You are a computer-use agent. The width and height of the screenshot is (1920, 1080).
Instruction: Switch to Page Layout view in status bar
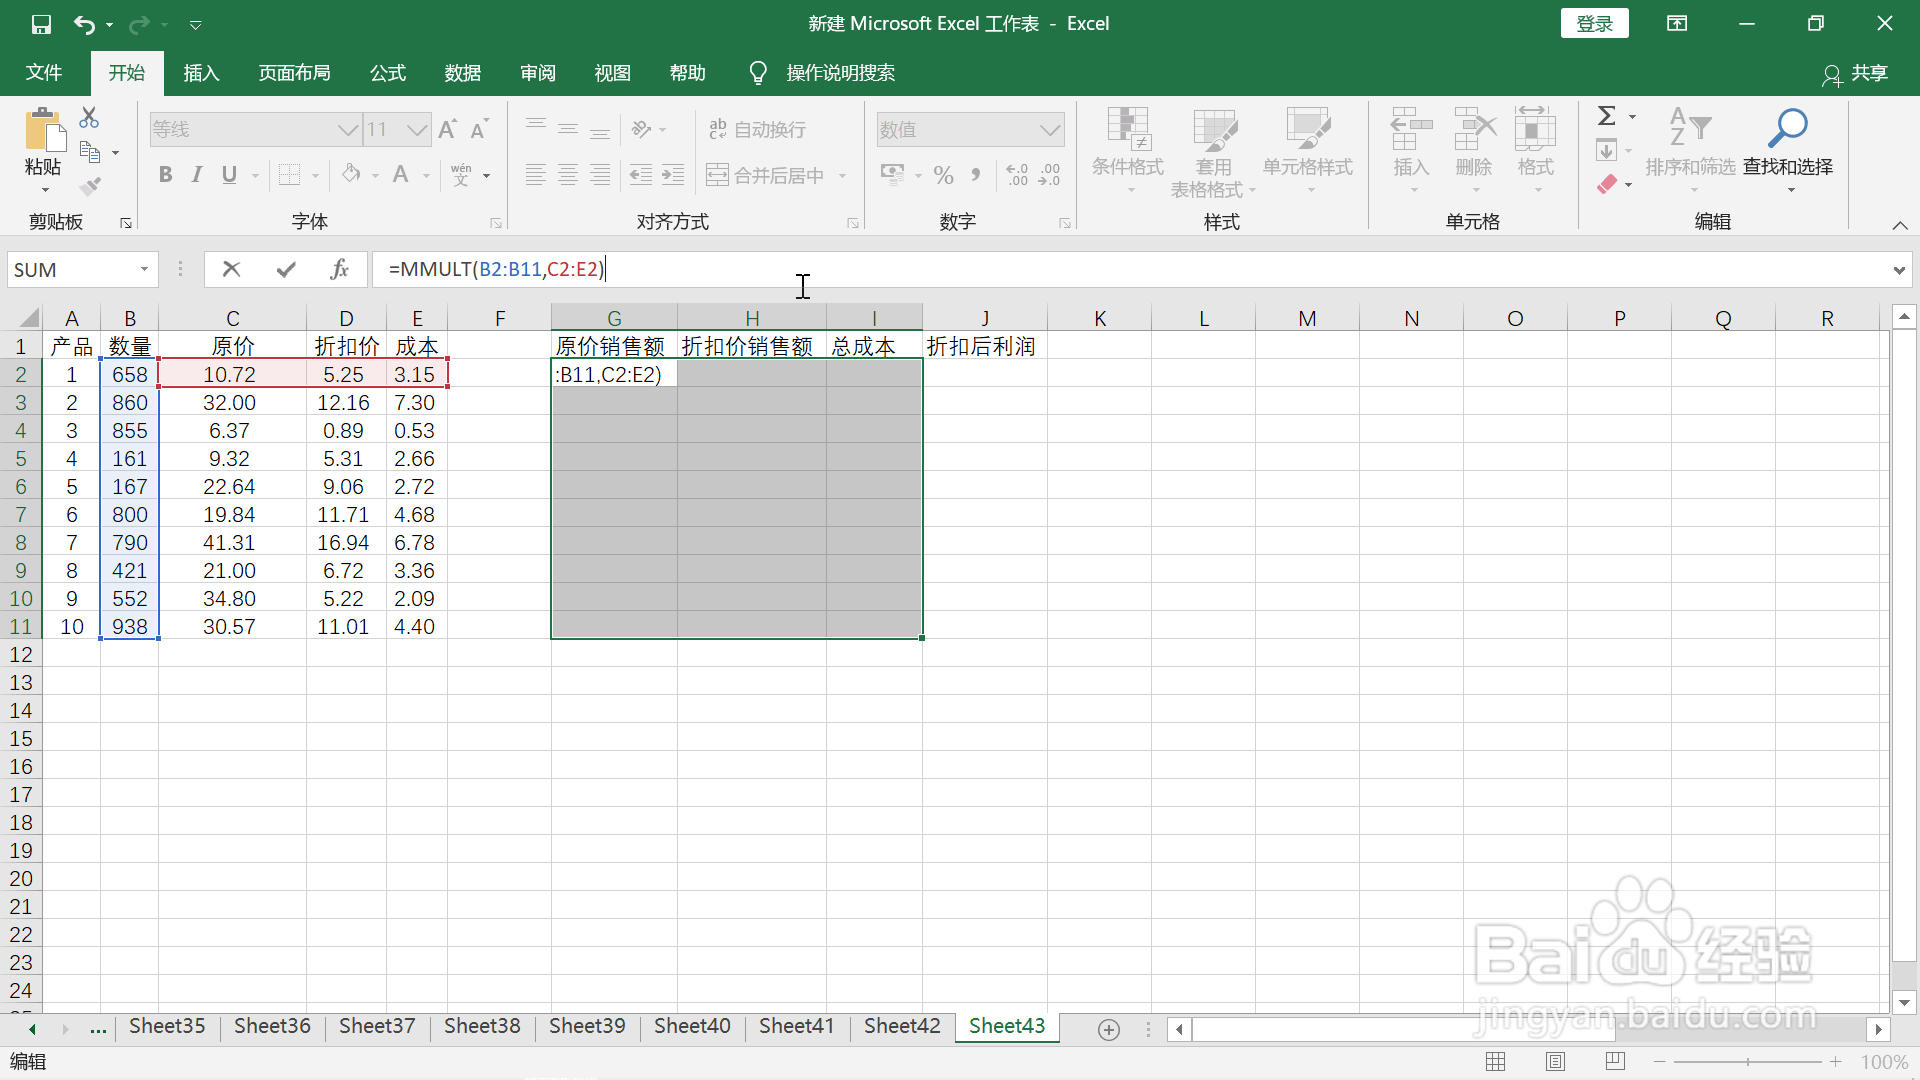(x=1555, y=1061)
